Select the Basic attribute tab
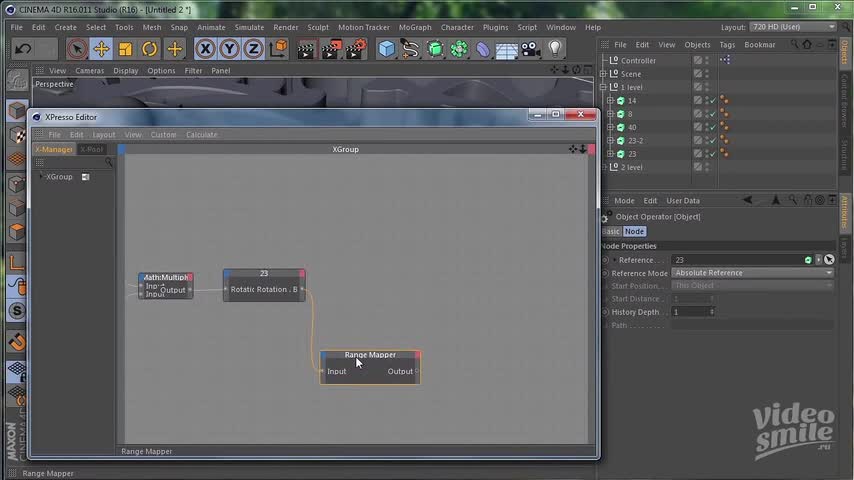854x480 pixels. point(611,232)
